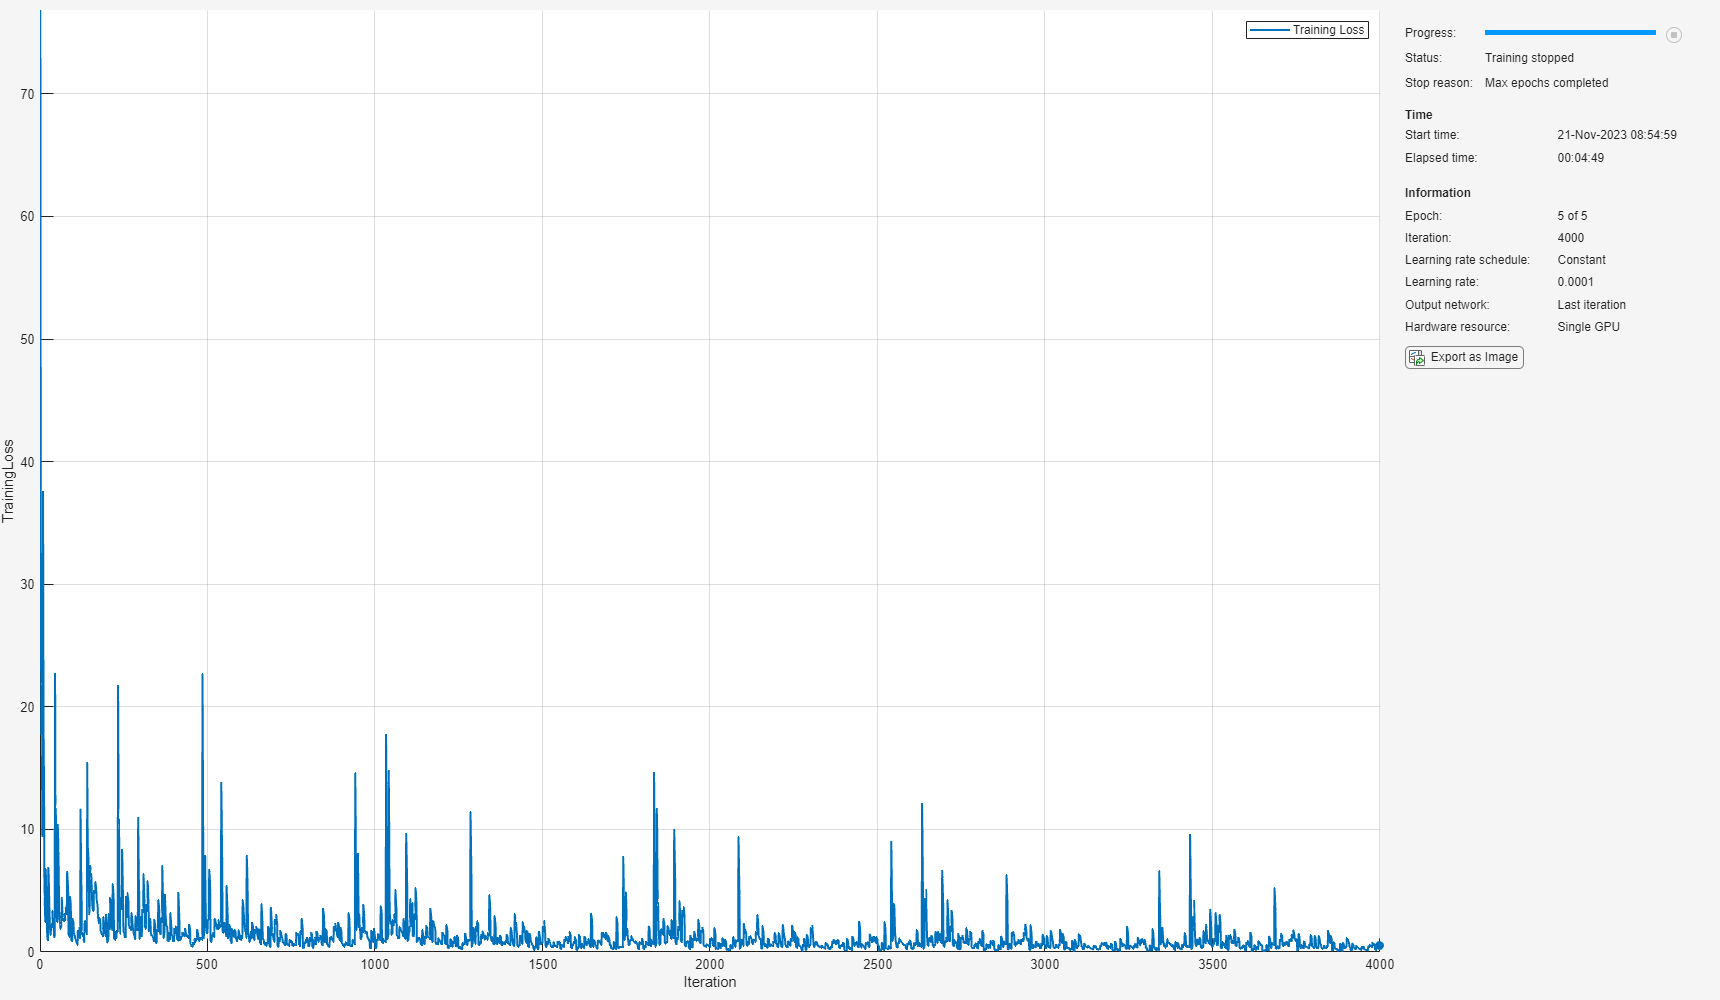Click the epoch value 5 of 5
The width and height of the screenshot is (1720, 1000).
[1572, 216]
